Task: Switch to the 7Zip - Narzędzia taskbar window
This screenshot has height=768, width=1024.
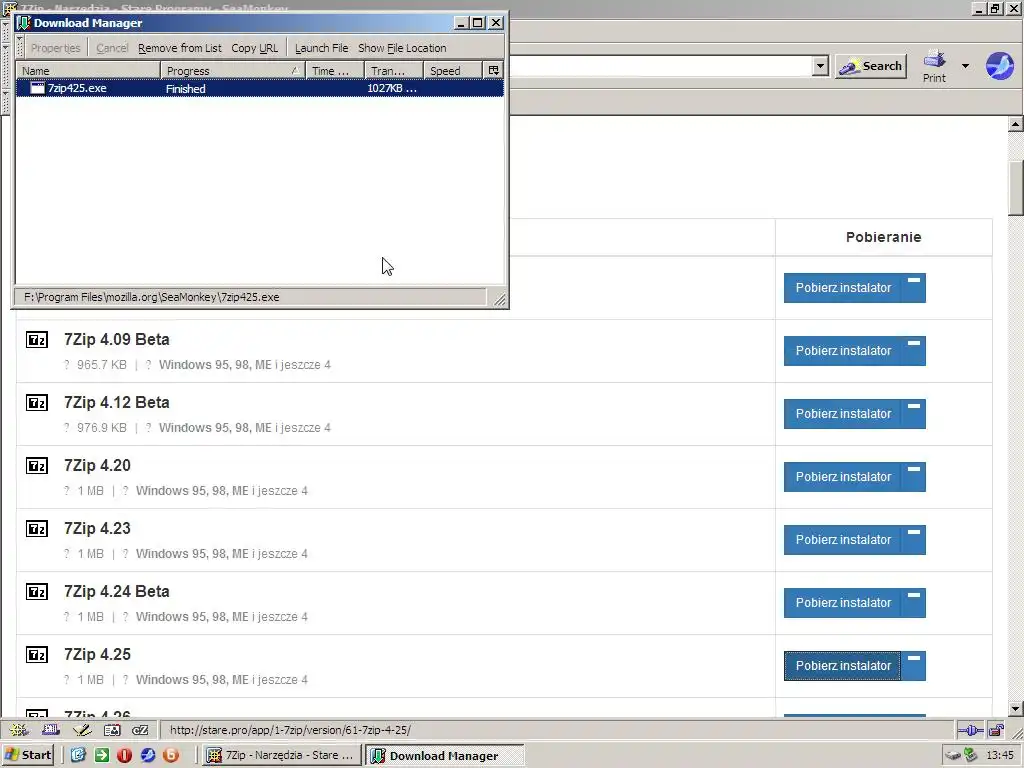Action: 281,755
